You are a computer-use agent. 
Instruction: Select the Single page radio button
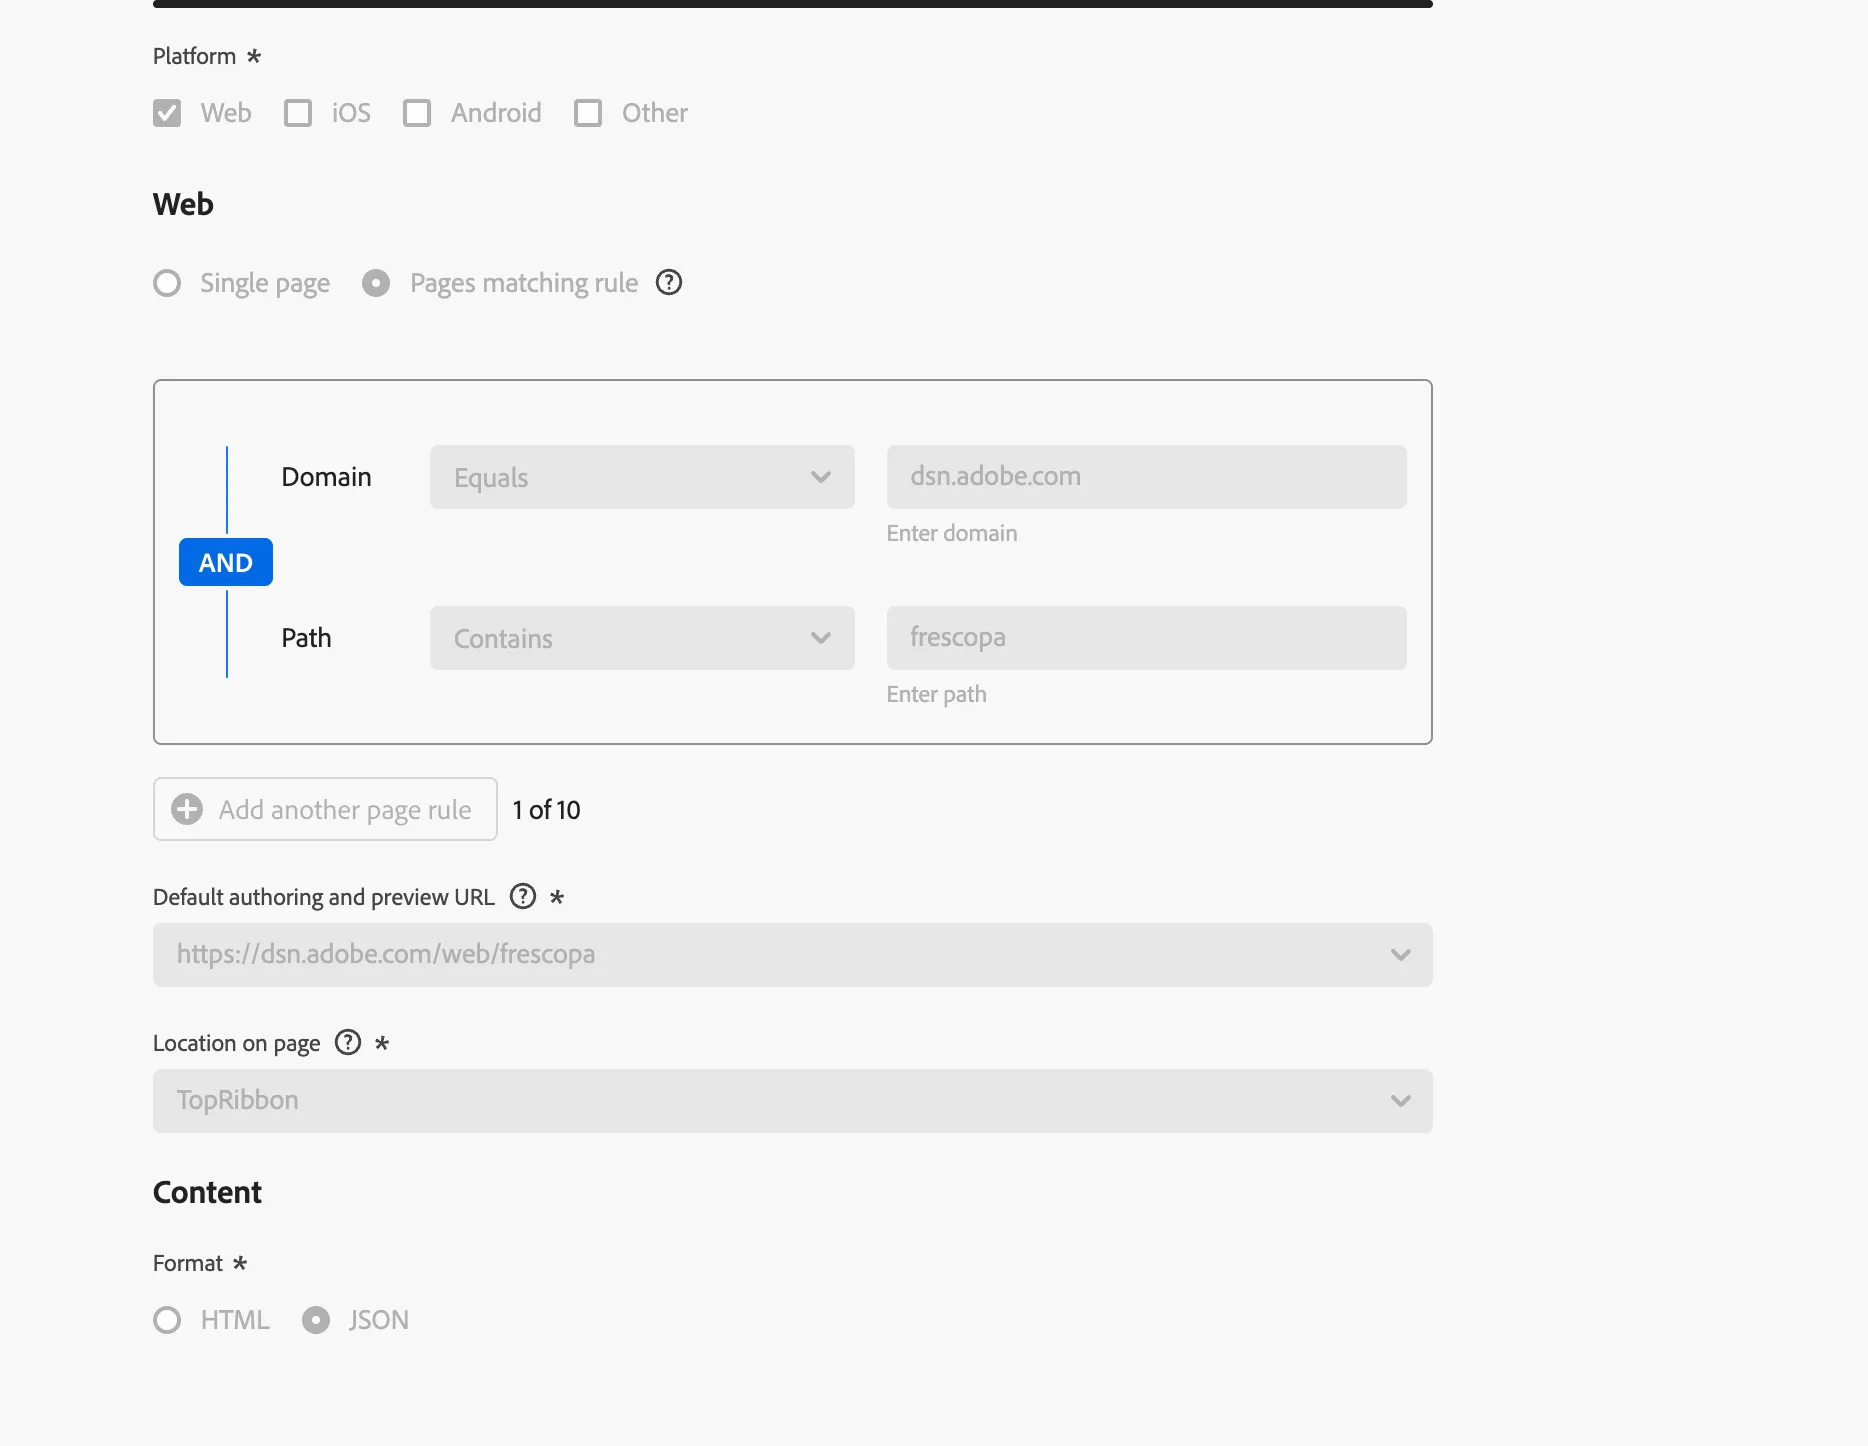coord(167,283)
